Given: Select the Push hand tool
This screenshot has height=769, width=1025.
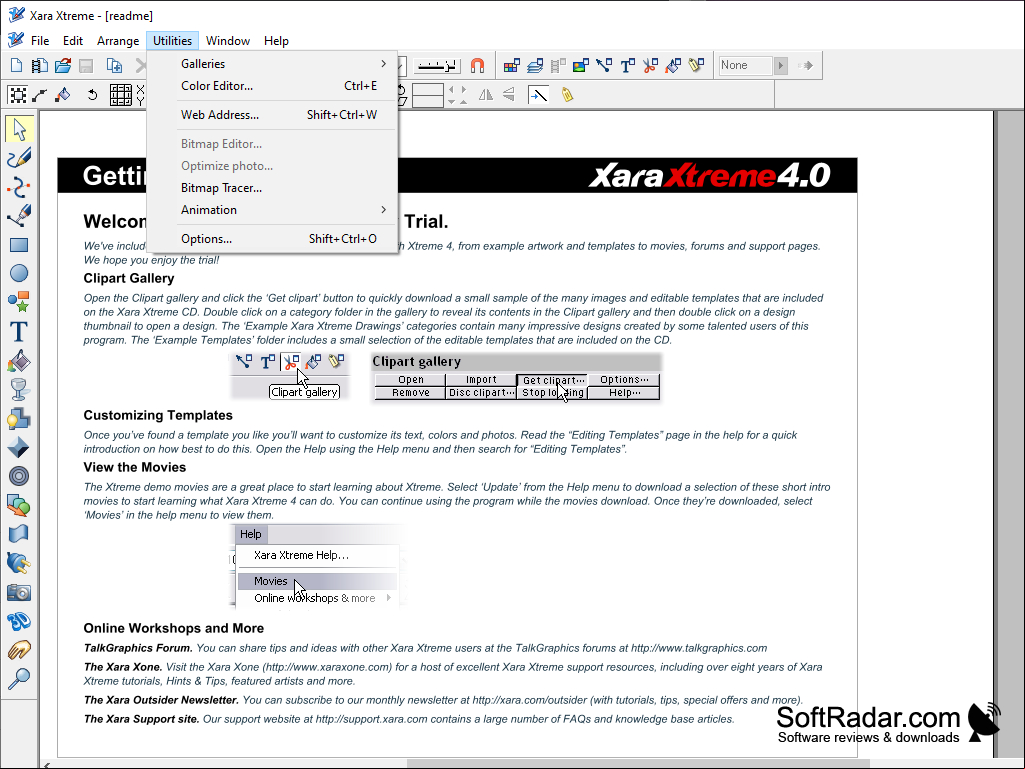Looking at the screenshot, I should coord(19,650).
